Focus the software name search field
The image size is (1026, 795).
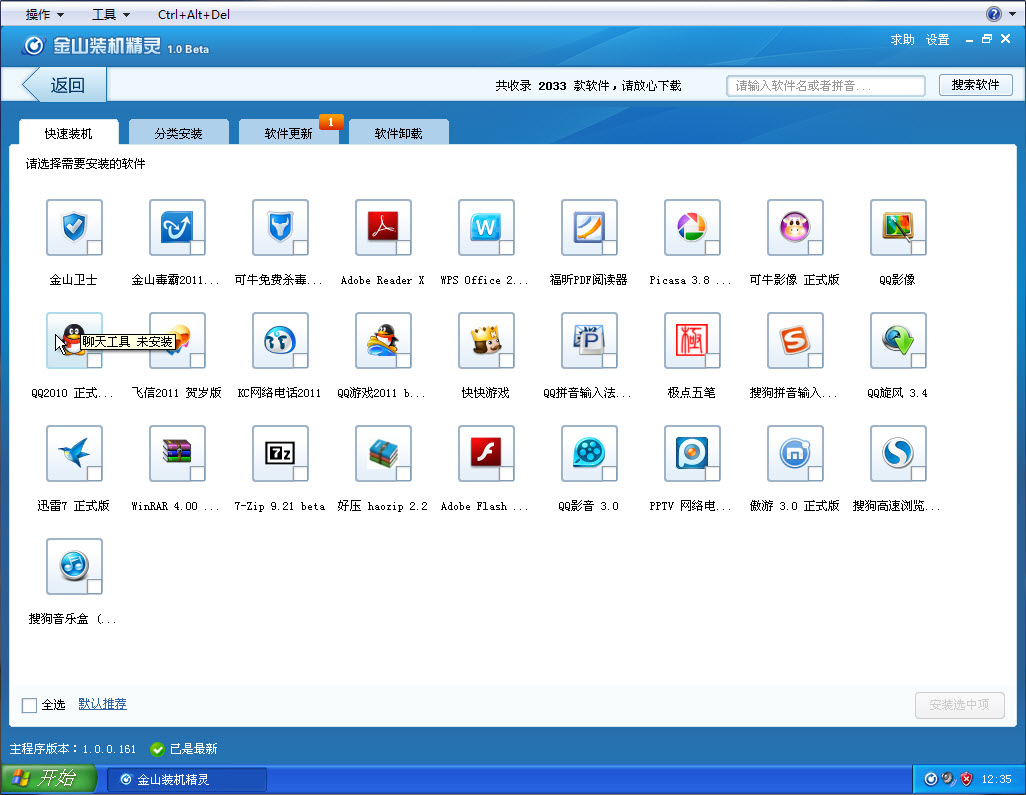click(x=825, y=86)
